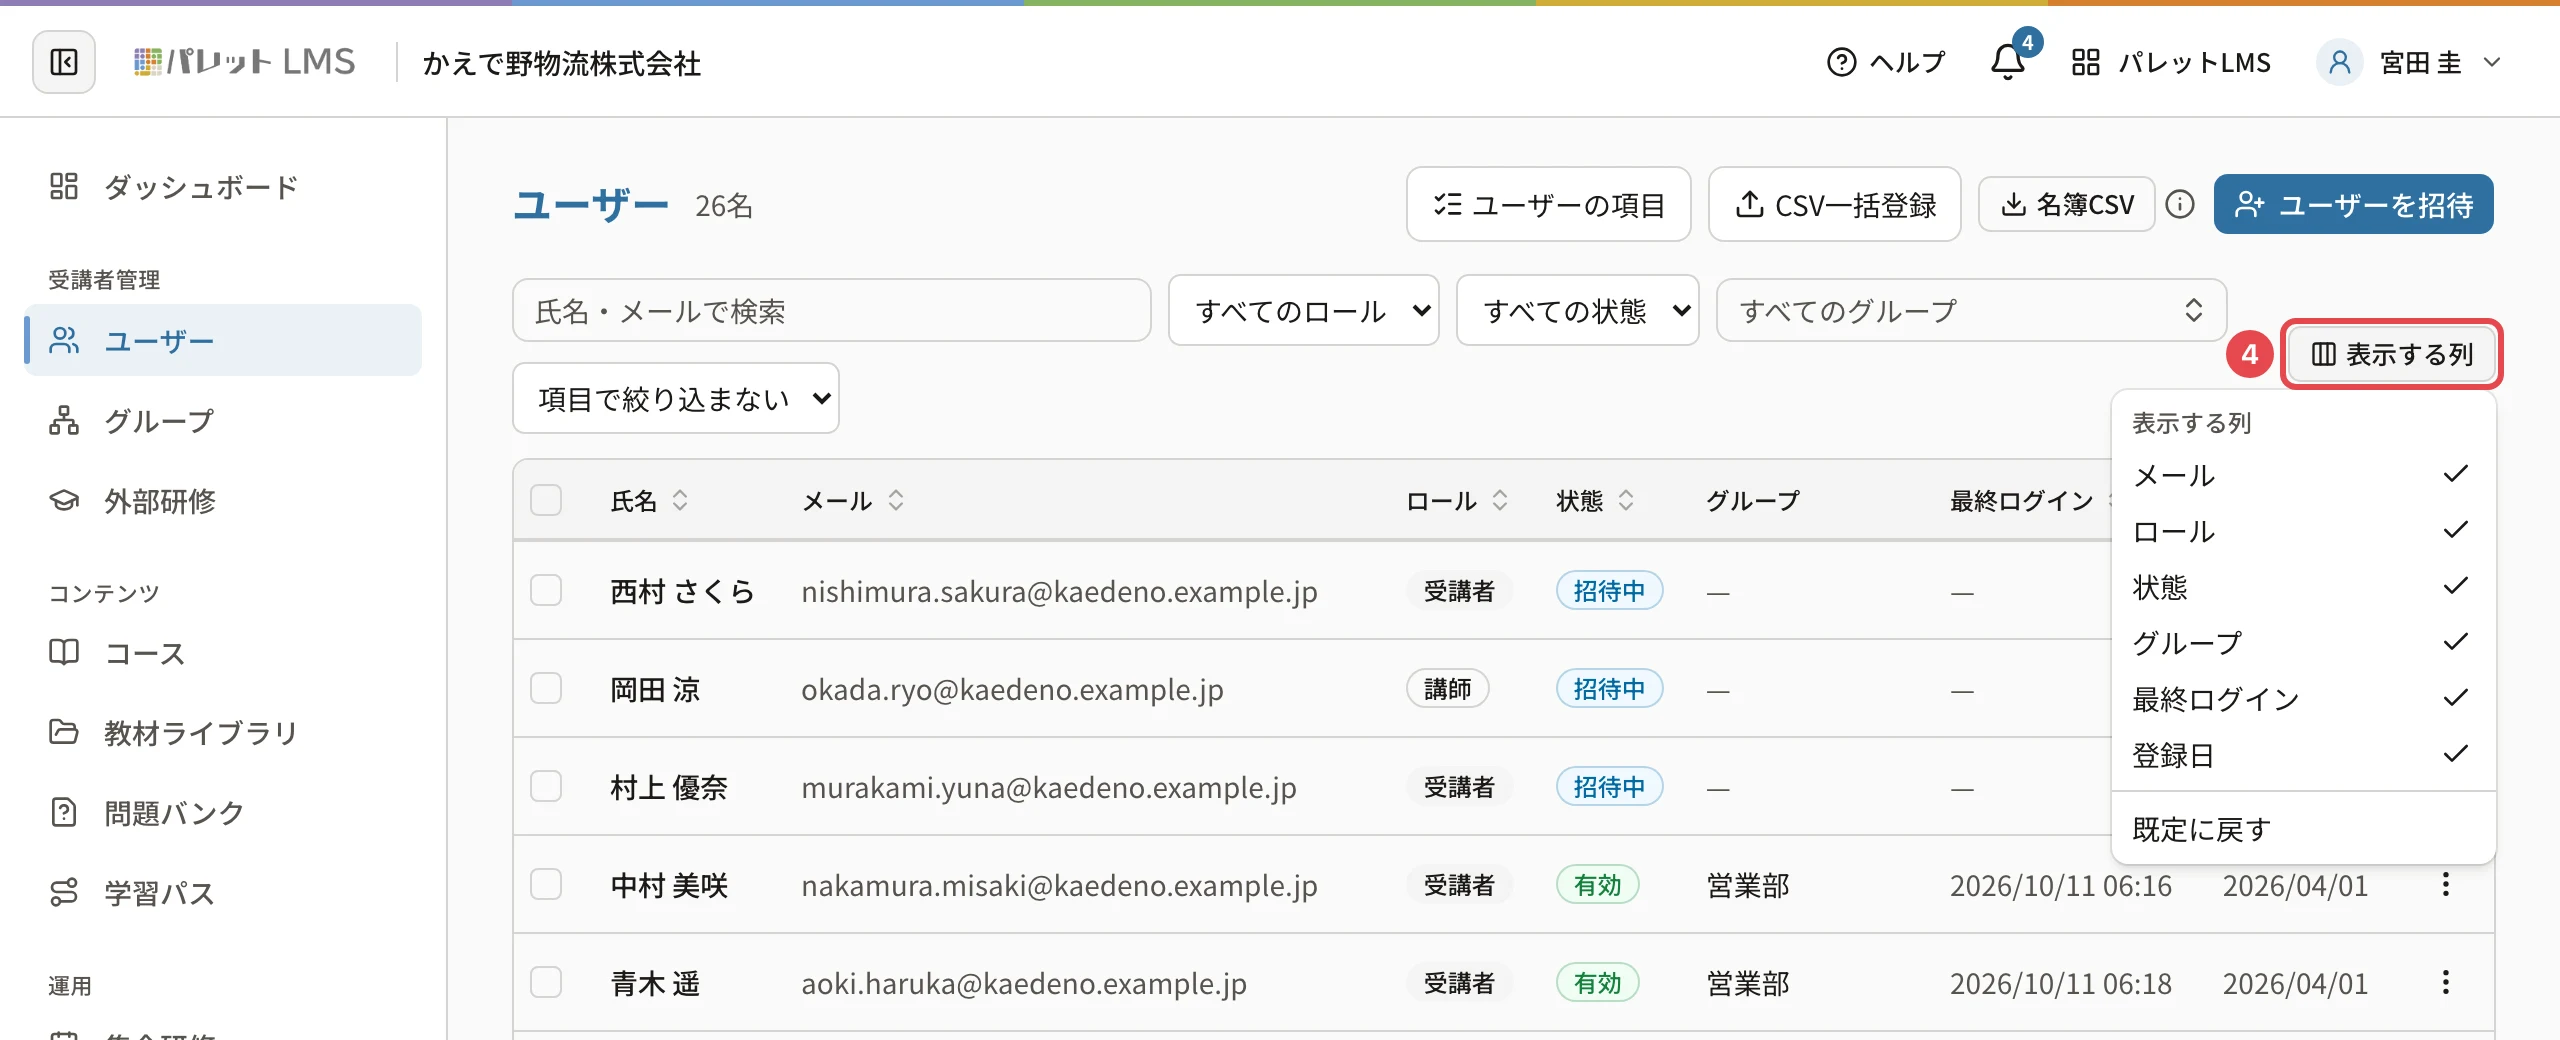Click the info icon next to 名簿CSV
Screen dimensions: 2560x1040
(2180, 204)
